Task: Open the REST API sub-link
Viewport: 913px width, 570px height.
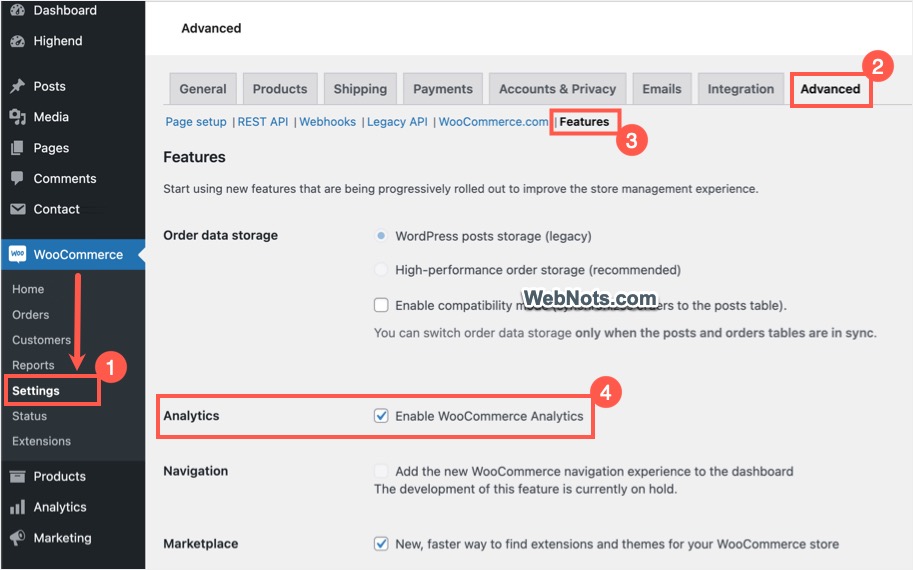Action: [263, 122]
